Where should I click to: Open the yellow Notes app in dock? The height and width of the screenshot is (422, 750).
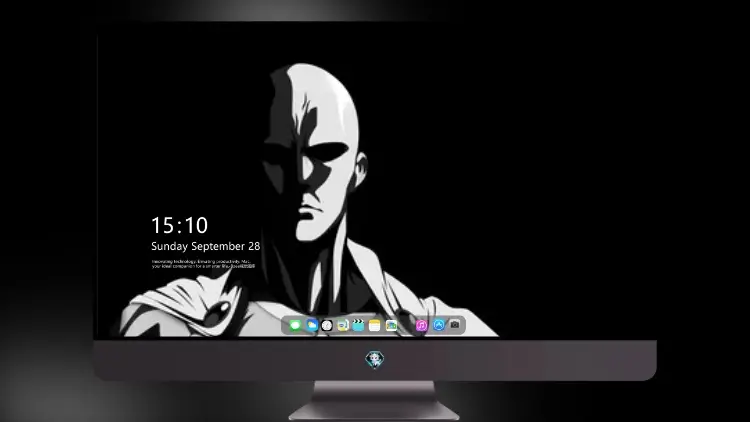pos(375,325)
